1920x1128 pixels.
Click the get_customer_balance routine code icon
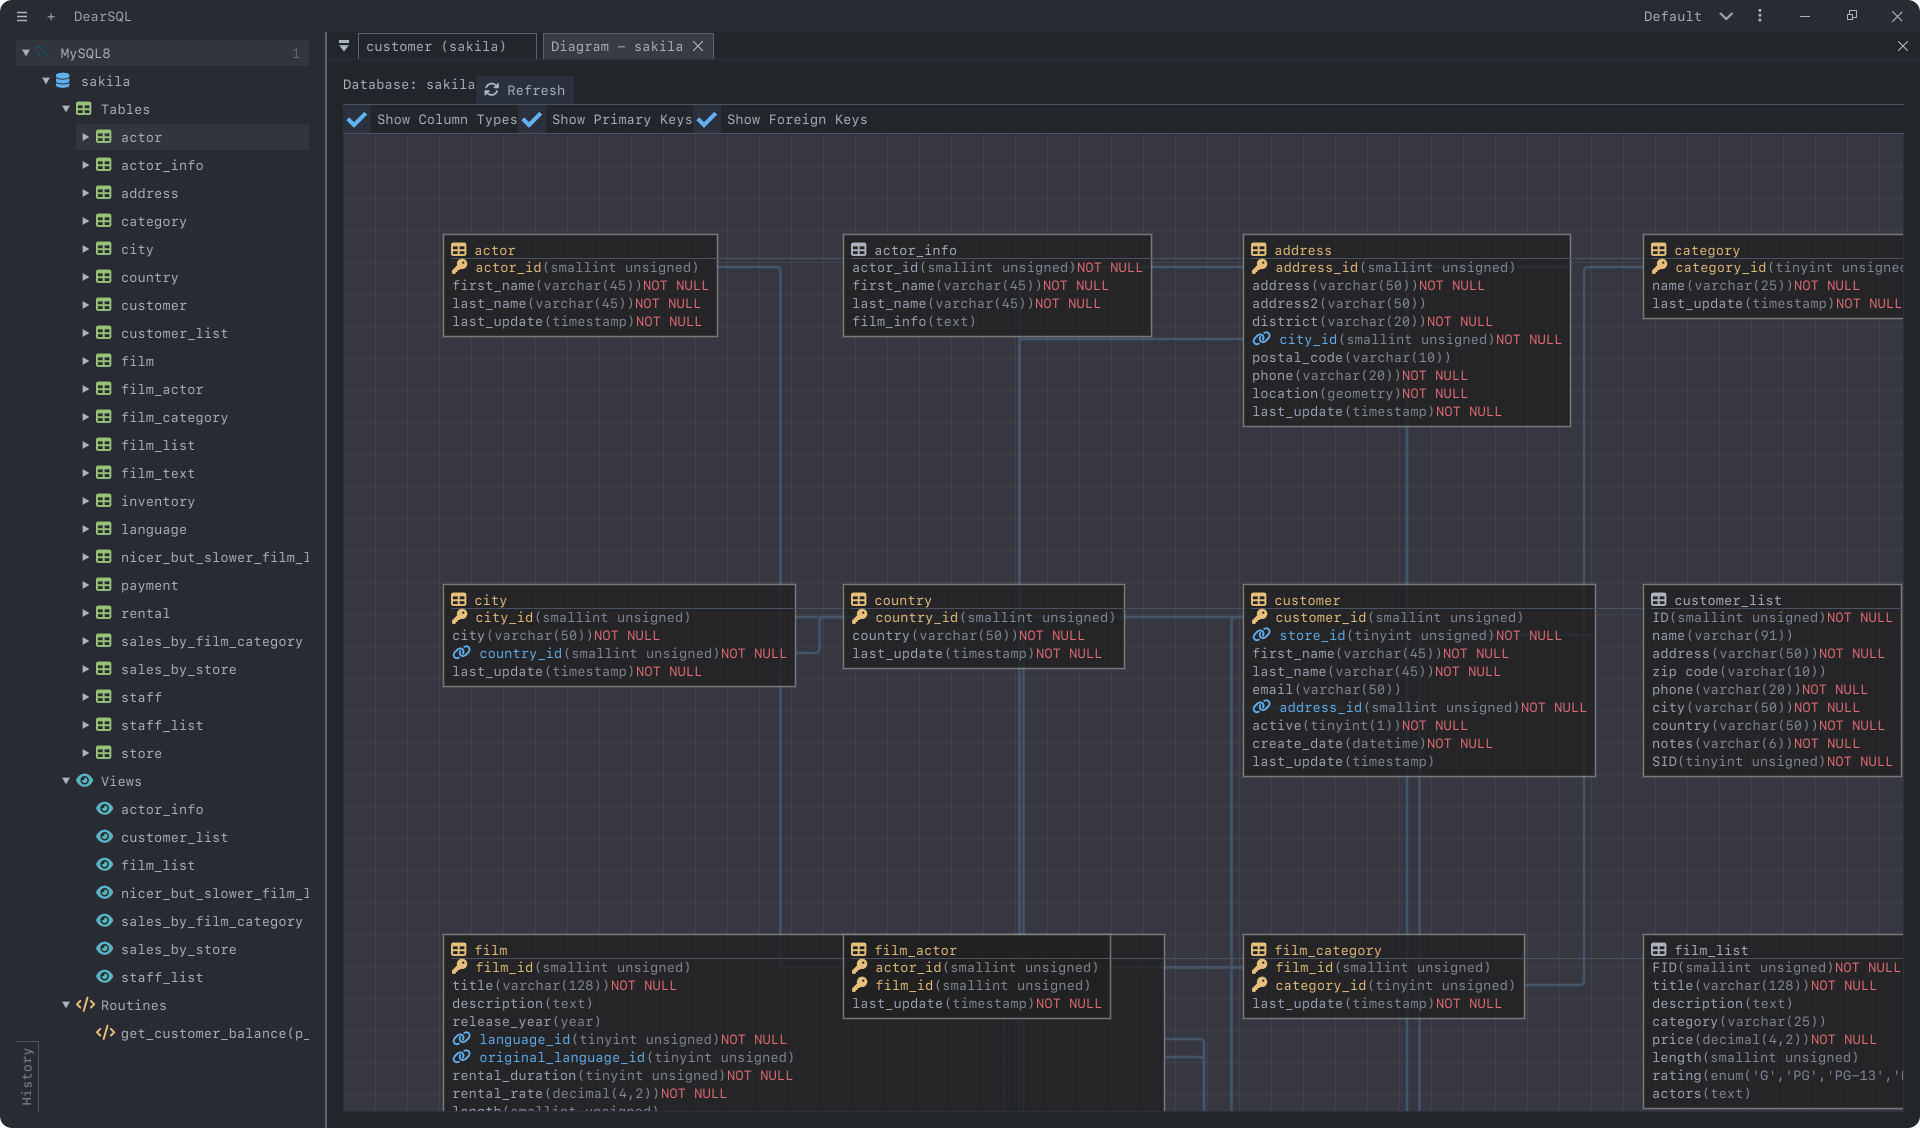coord(105,1033)
